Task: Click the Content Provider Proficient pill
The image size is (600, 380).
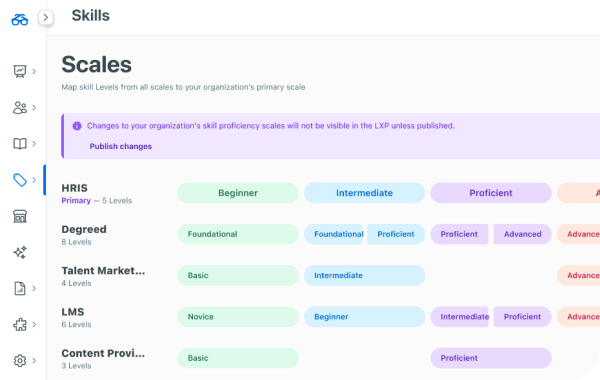Action: pyautogui.click(x=491, y=358)
